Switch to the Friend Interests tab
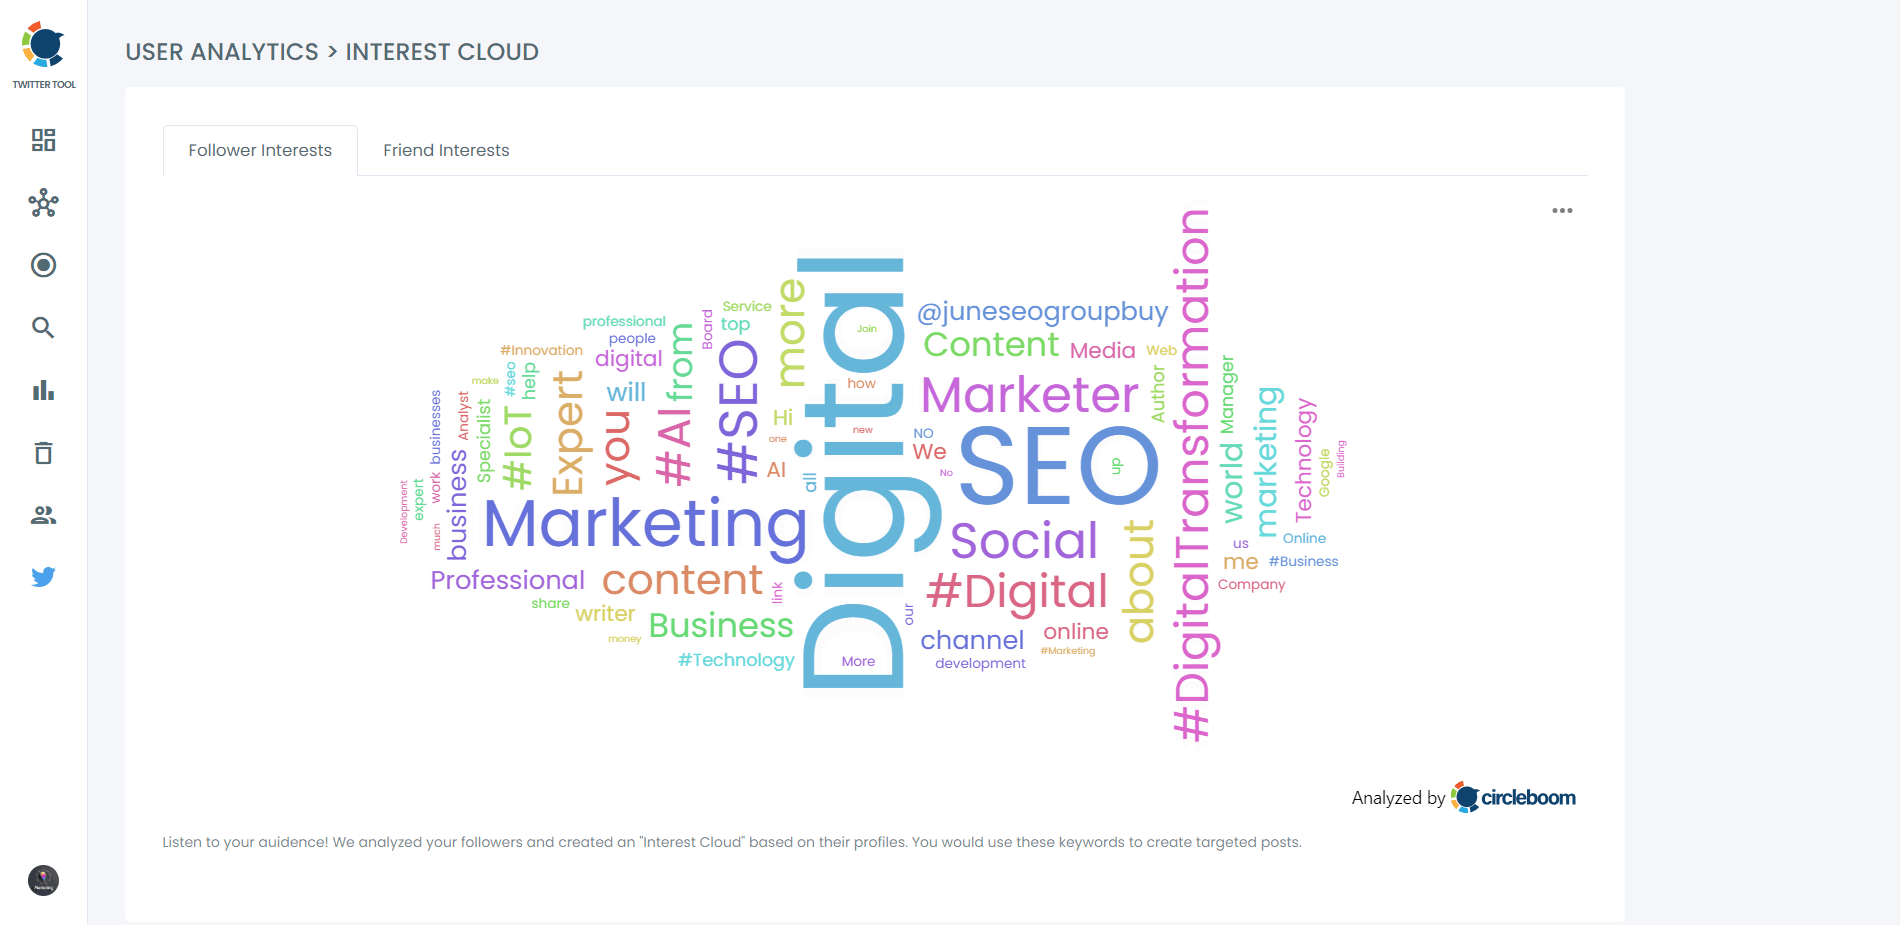The height and width of the screenshot is (925, 1900). [446, 150]
